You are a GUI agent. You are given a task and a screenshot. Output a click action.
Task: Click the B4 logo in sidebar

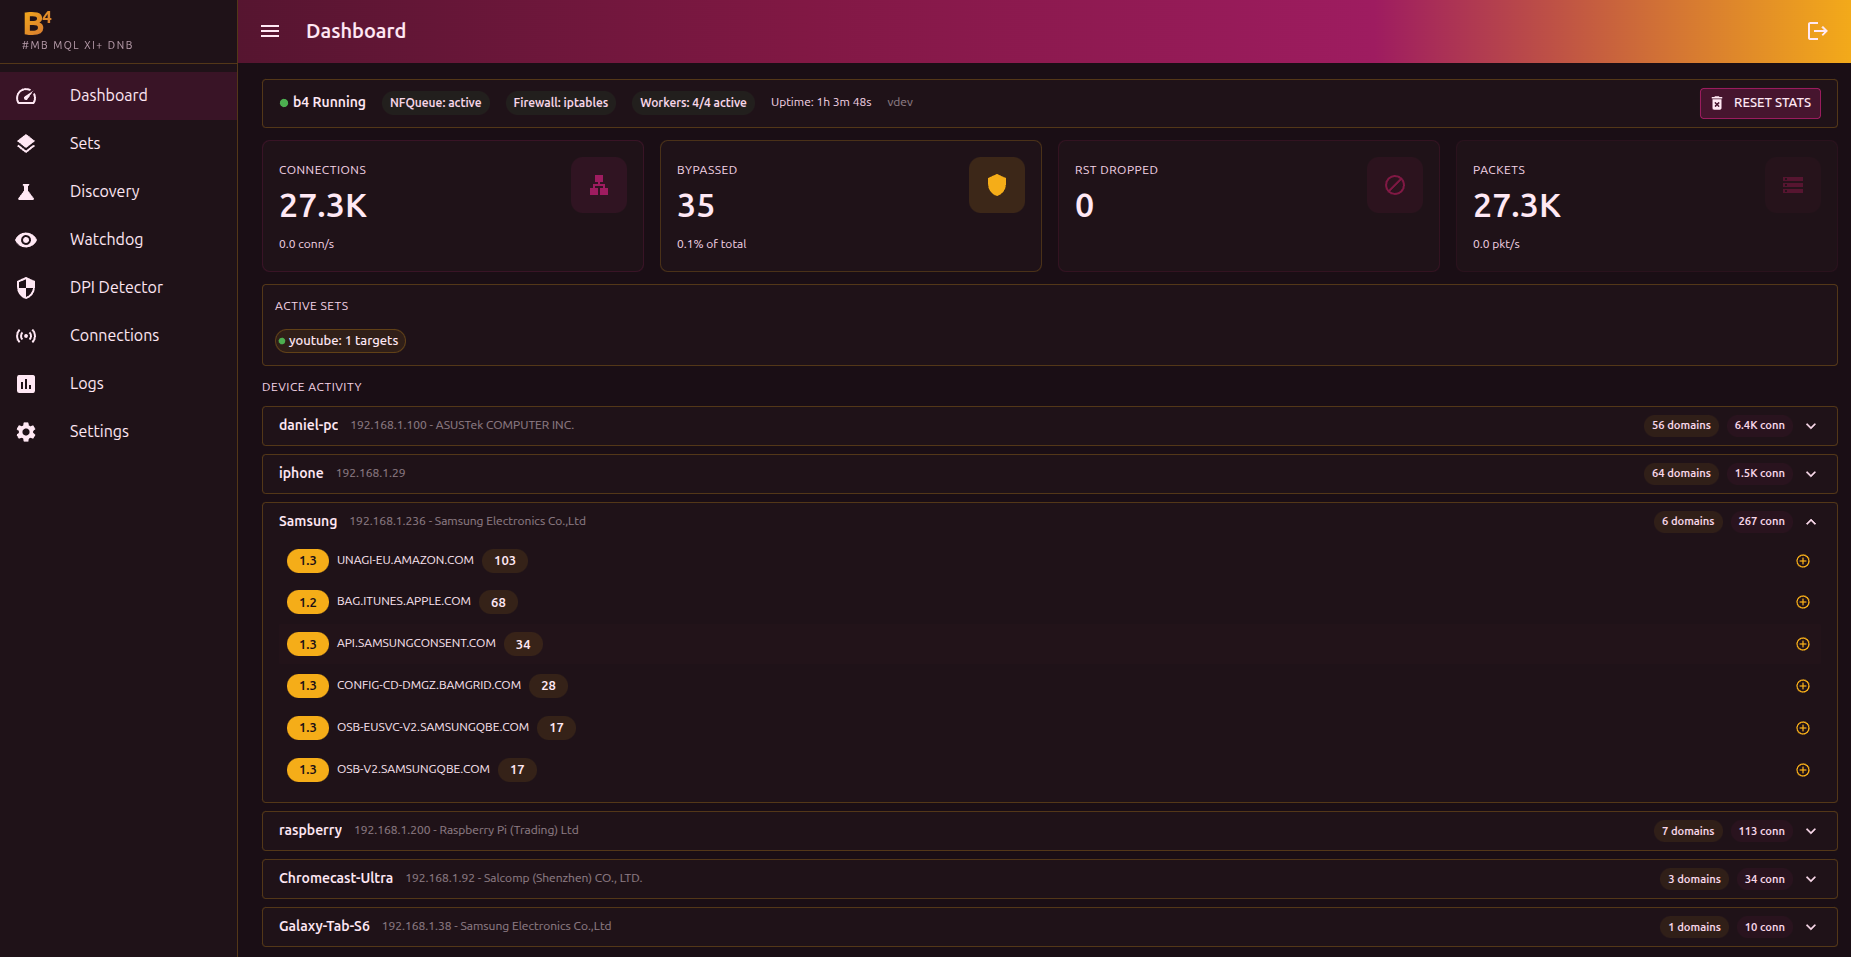(38, 23)
